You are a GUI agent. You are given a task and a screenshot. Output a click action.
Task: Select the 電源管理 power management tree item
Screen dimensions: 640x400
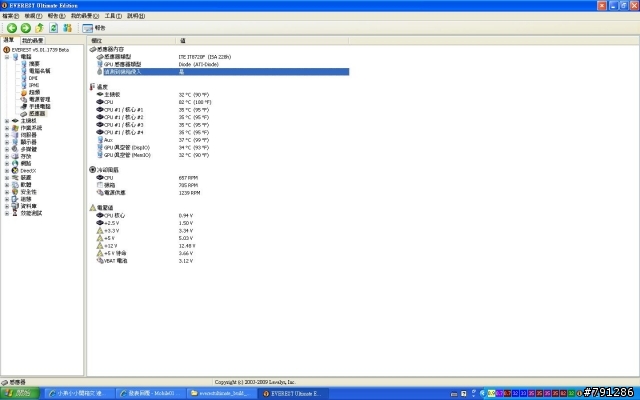click(40, 100)
